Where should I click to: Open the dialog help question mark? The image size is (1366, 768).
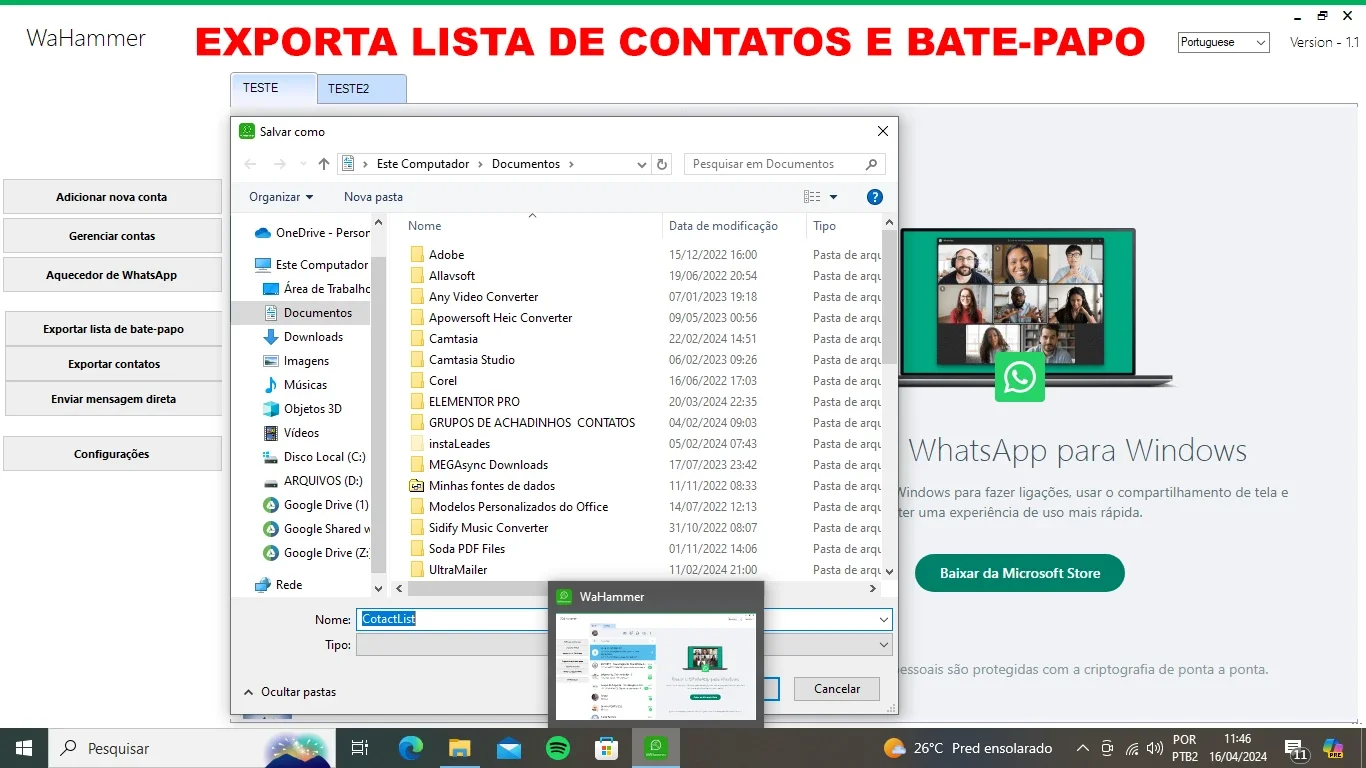click(874, 197)
